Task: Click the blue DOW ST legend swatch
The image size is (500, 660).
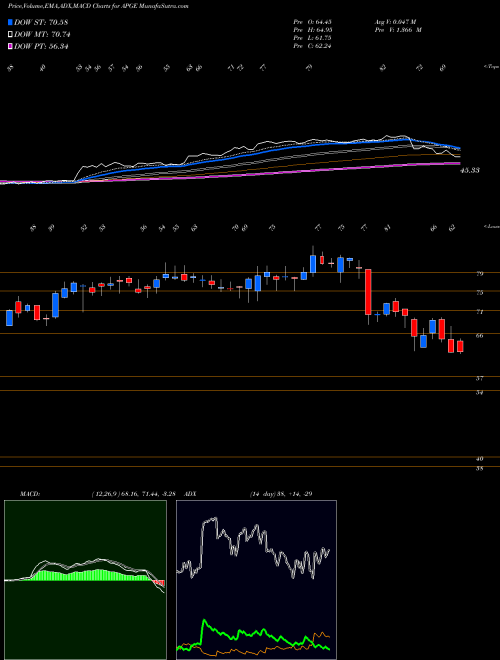Action: coord(11,22)
